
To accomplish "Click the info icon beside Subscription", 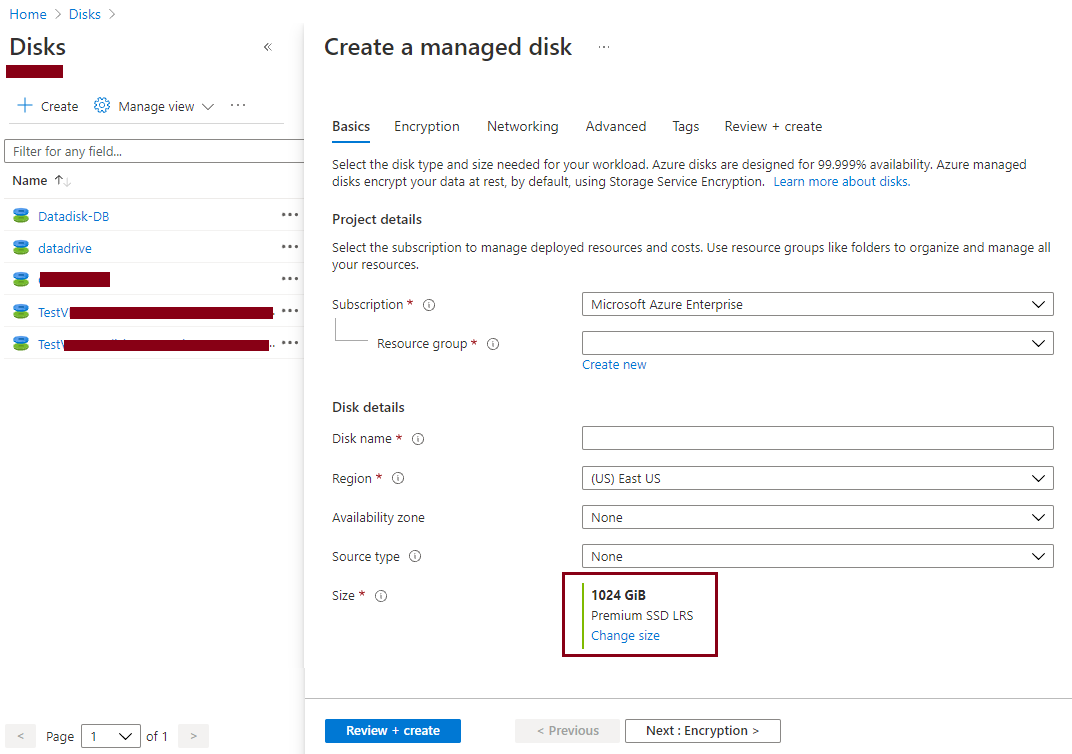I will [428, 304].
